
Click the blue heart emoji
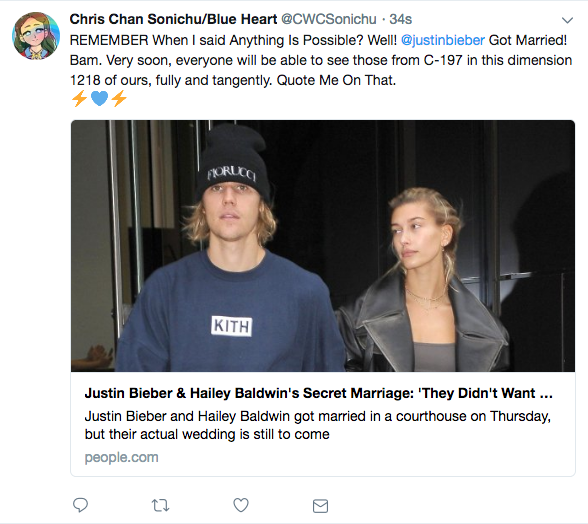pos(99,99)
